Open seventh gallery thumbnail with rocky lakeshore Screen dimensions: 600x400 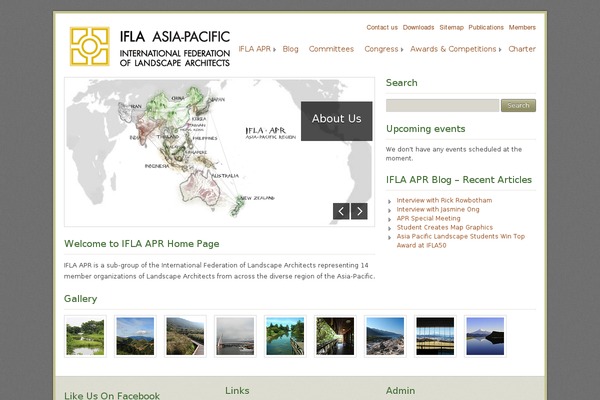[385, 336]
